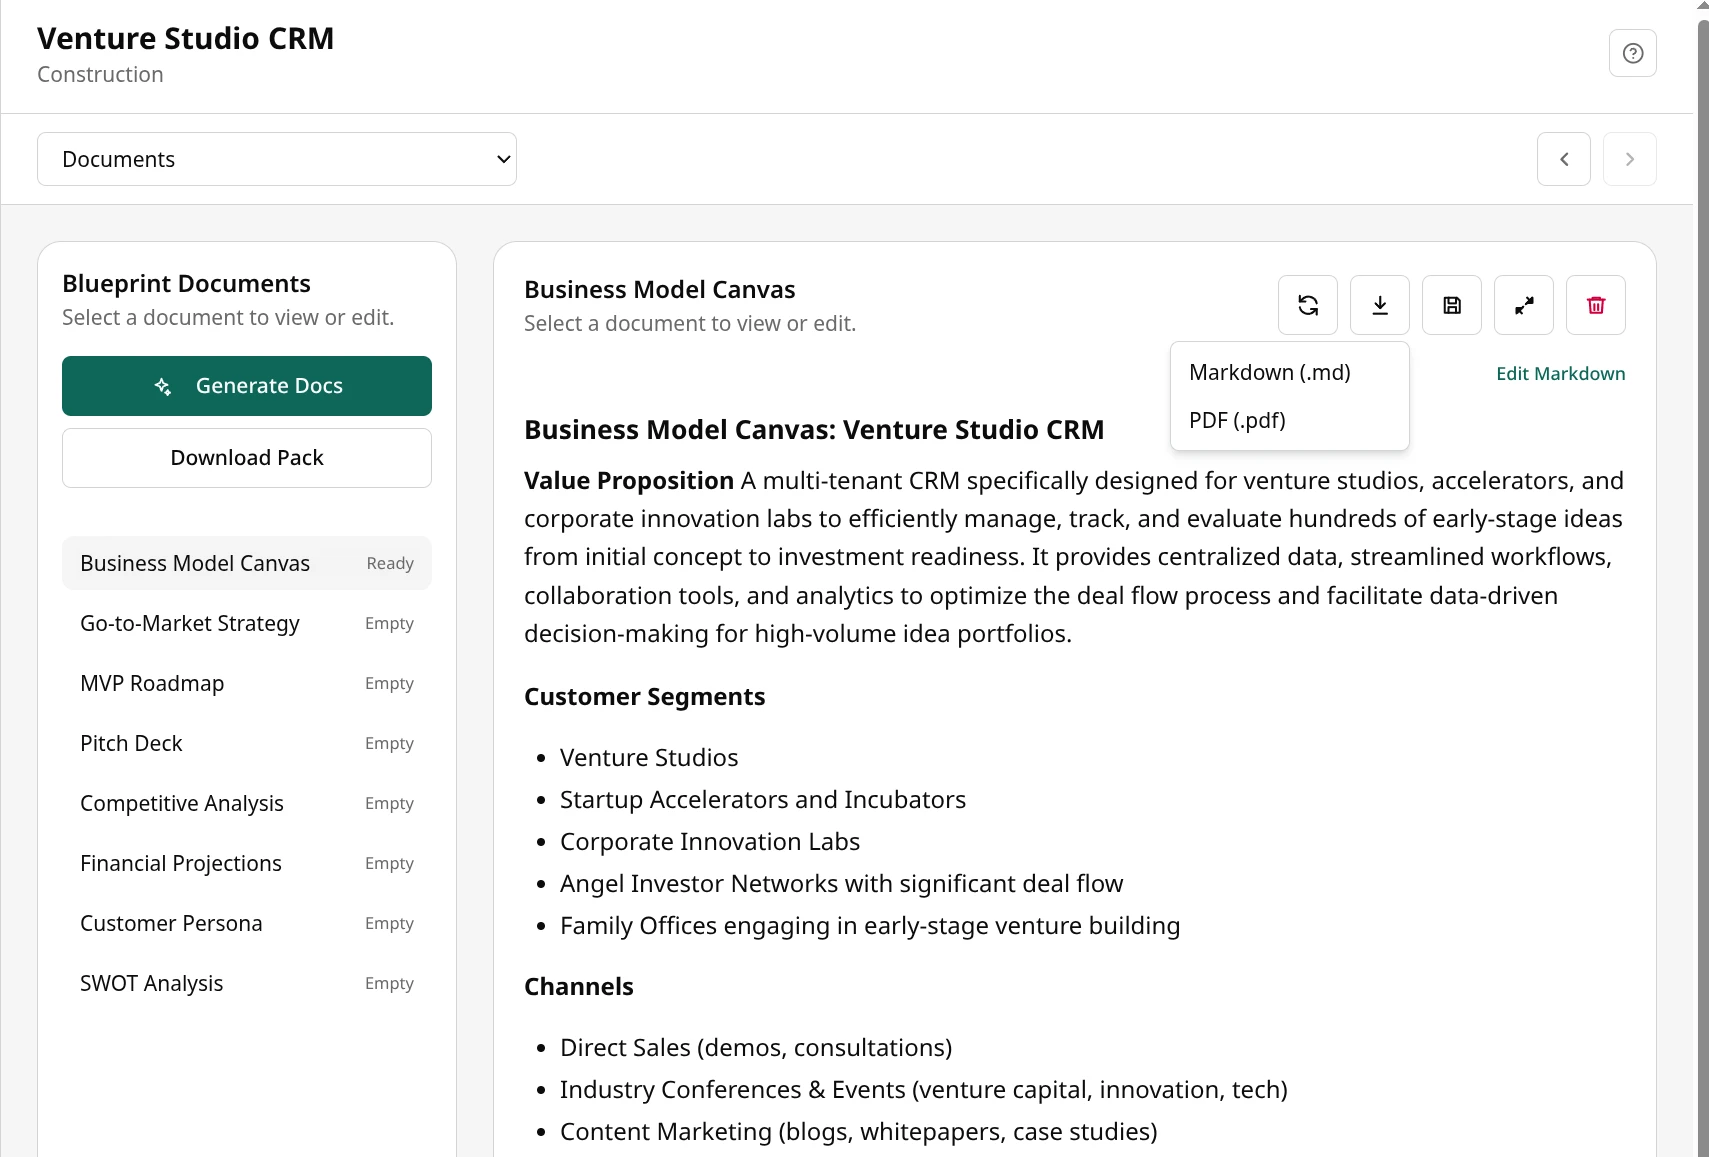Click 'Direct Sales (demos, consultations)' bullet
This screenshot has width=1709, height=1157.
(756, 1048)
